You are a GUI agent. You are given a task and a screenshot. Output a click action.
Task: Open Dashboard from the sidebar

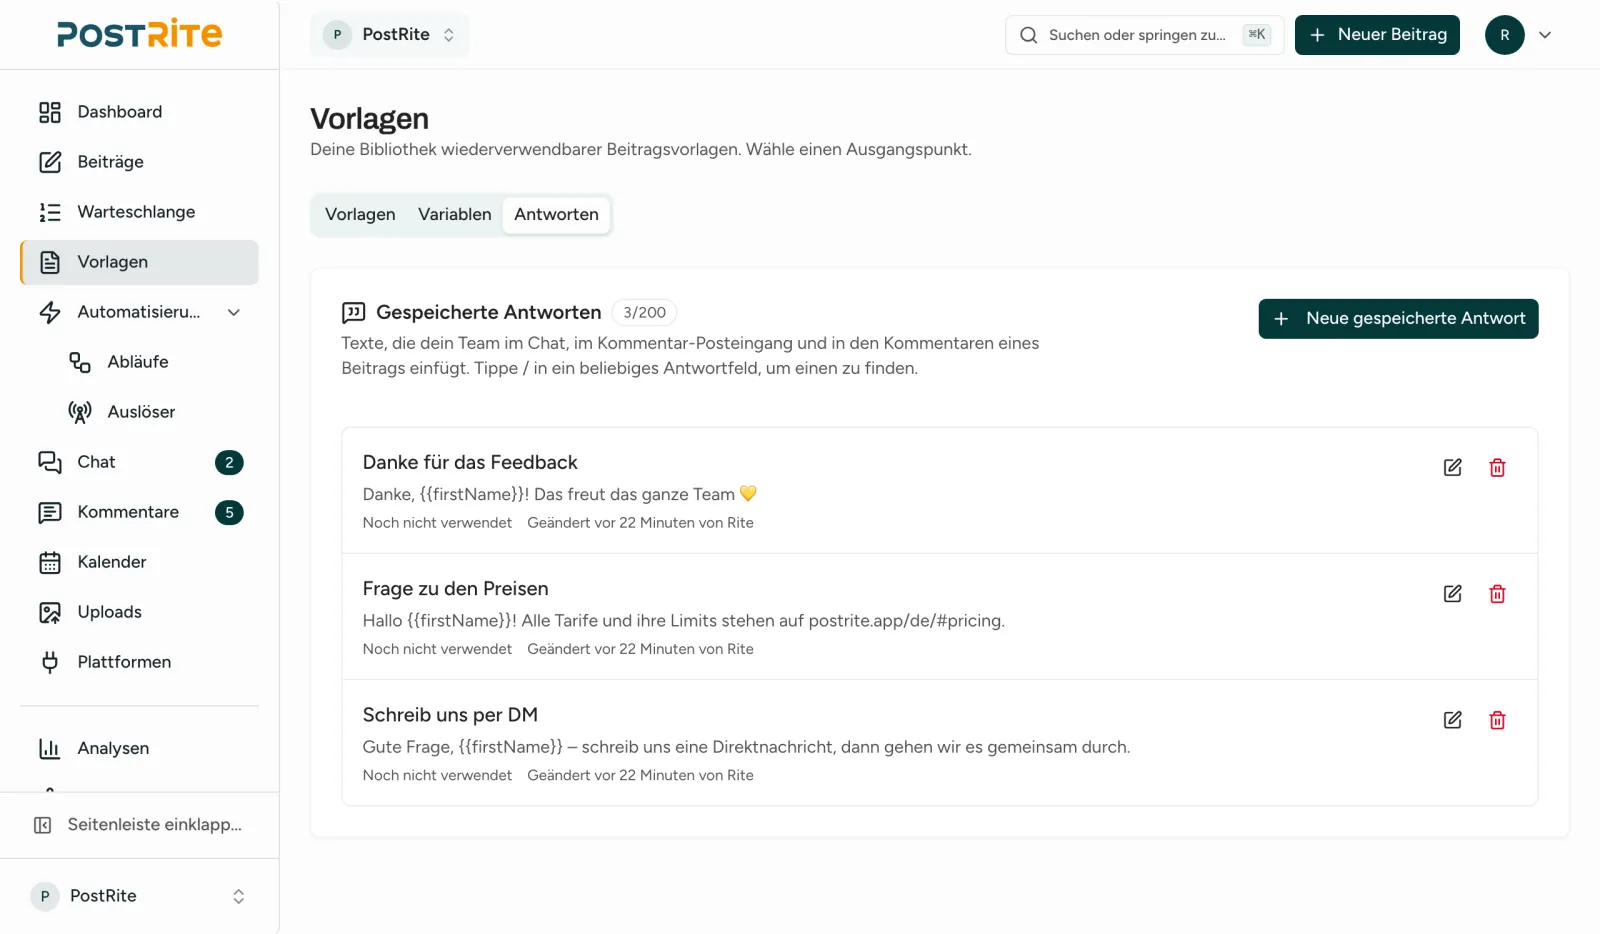(139, 112)
